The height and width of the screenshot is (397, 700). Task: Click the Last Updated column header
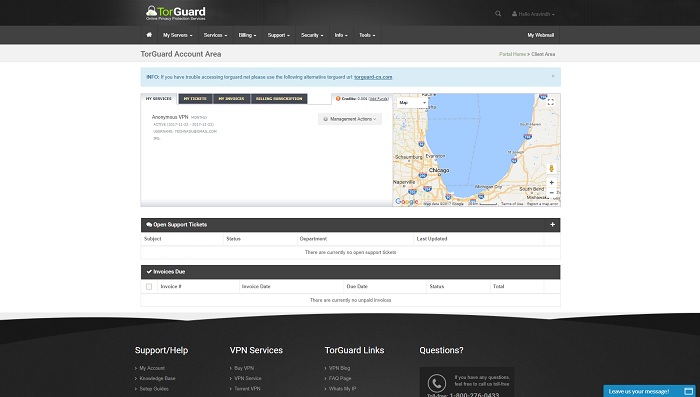pyautogui.click(x=432, y=239)
